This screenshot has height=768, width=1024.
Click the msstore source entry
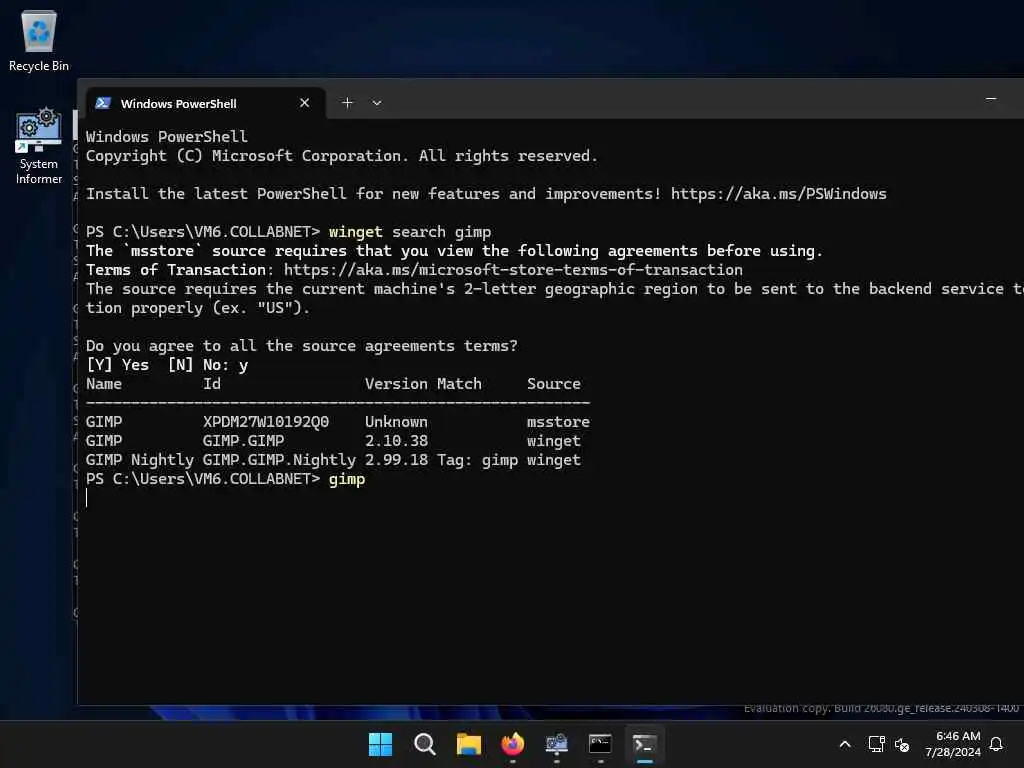click(x=558, y=422)
